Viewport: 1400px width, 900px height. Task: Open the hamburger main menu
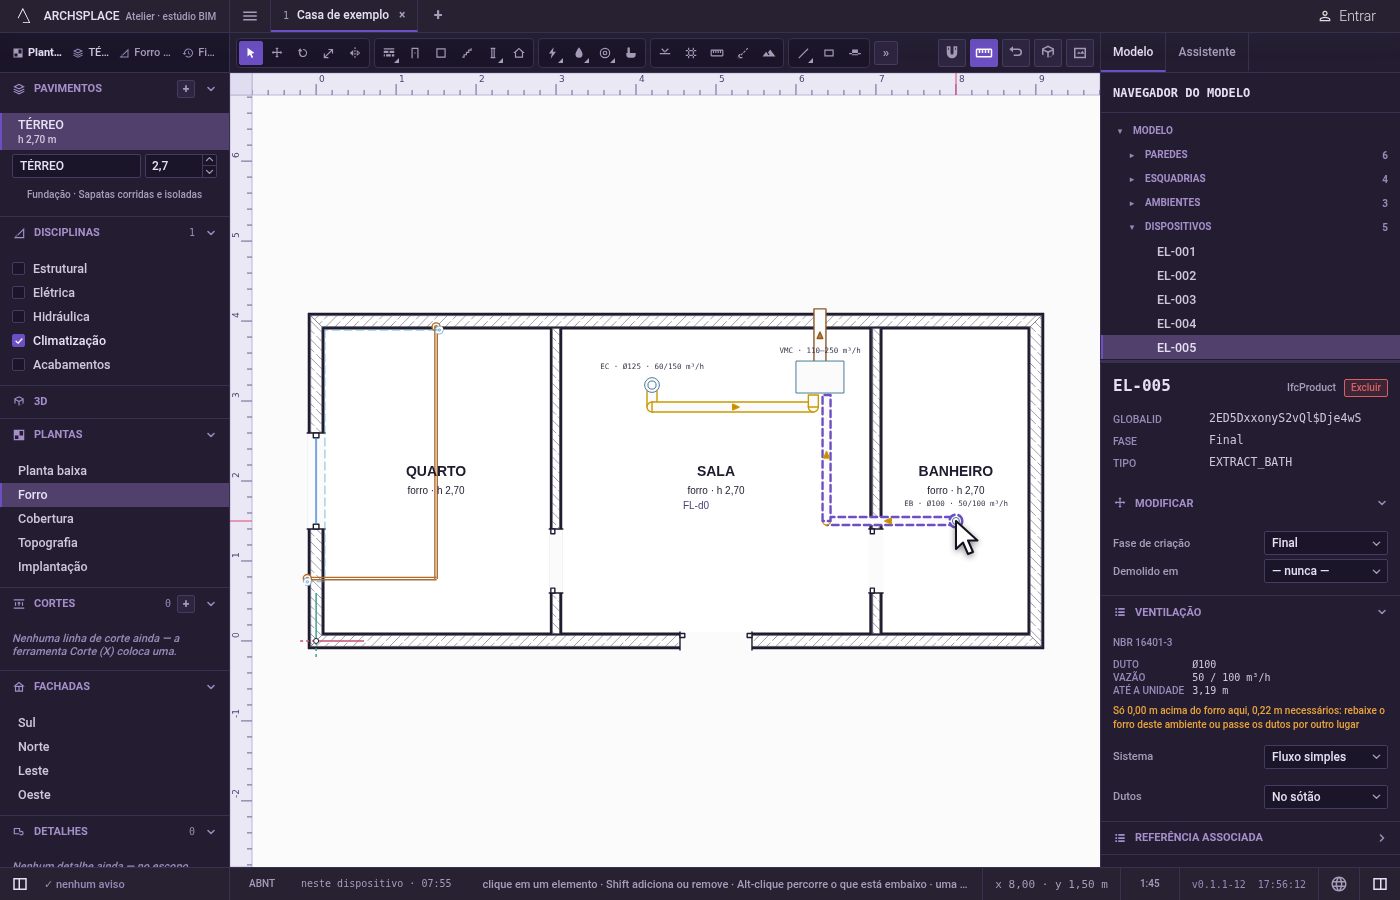250,16
